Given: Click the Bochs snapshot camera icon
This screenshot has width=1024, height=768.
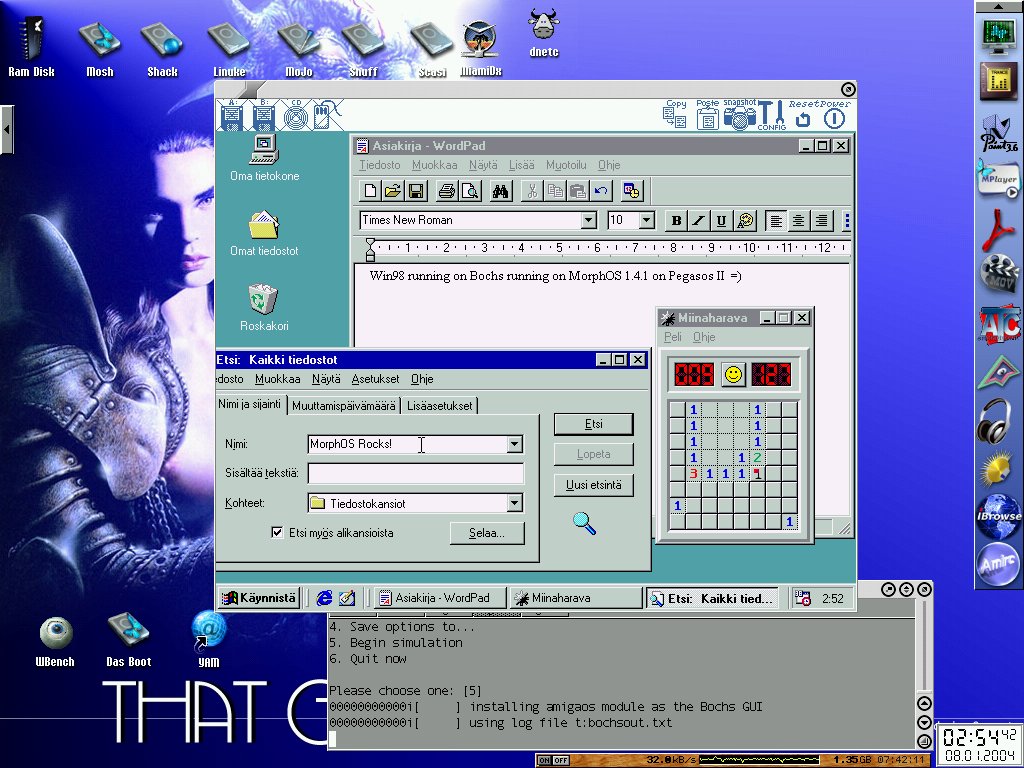Looking at the screenshot, I should (740, 117).
